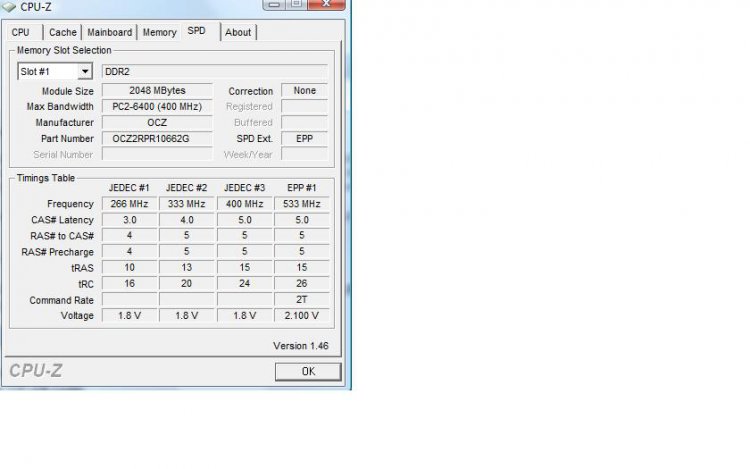Select part number OCZ2RPR10662G
750x469 pixels.
click(x=157, y=139)
